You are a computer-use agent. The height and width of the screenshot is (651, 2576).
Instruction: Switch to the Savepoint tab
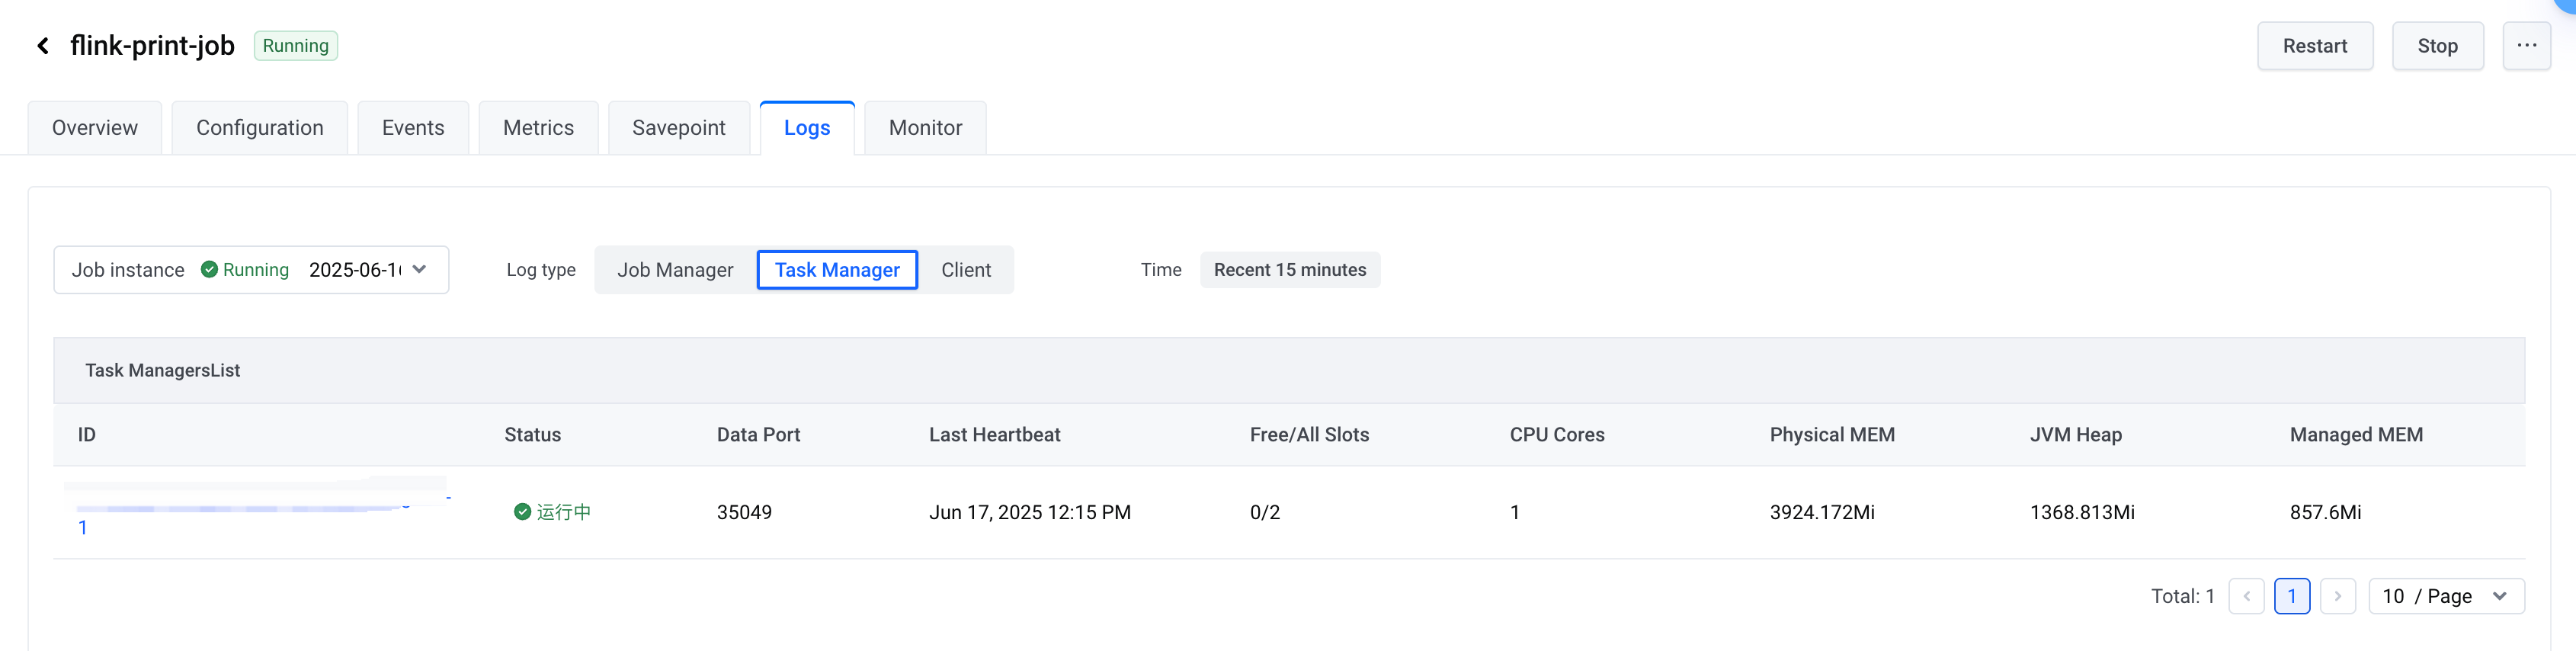pos(678,128)
